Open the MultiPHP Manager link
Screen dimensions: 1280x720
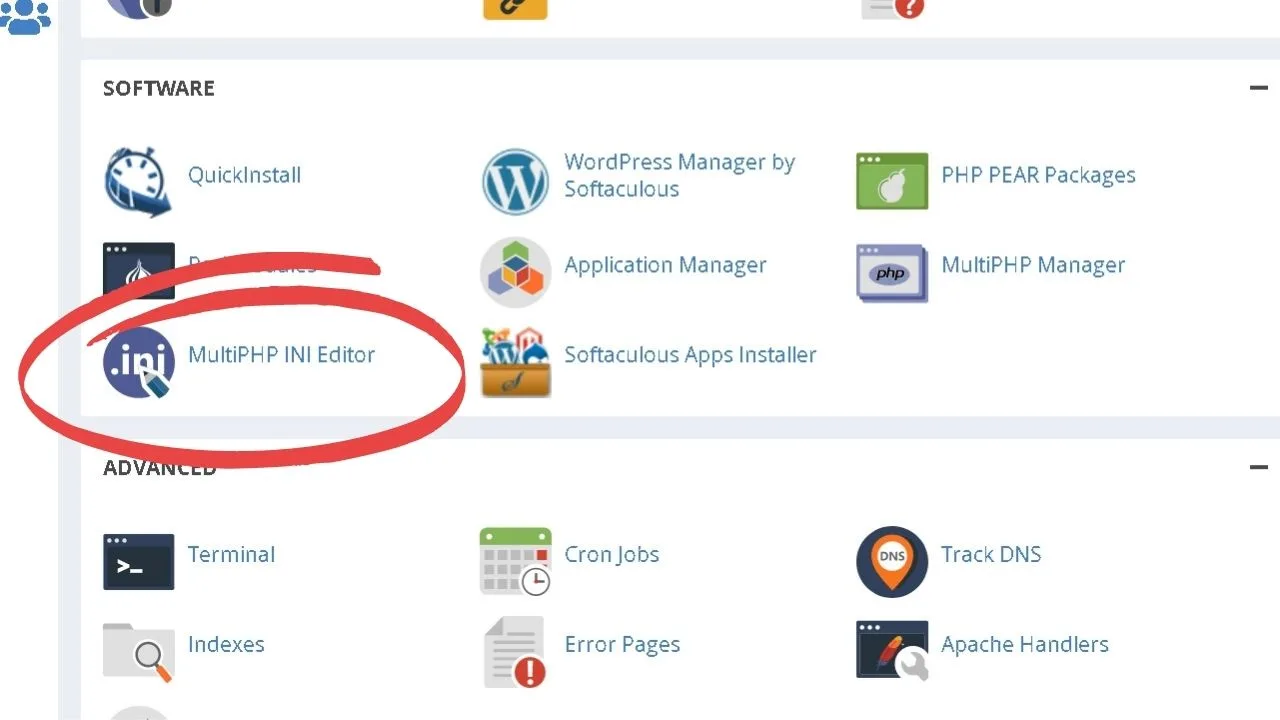click(x=1033, y=265)
